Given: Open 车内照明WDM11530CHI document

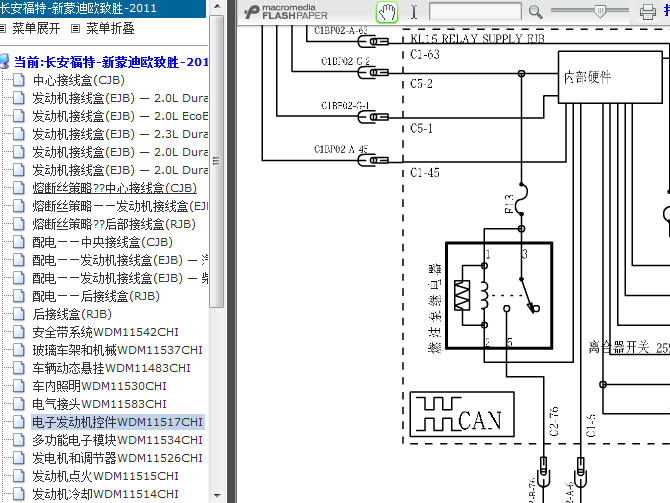Looking at the screenshot, I should [100, 386].
